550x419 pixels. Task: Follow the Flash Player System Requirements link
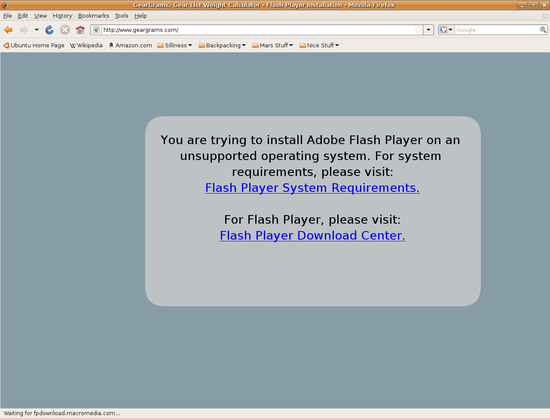click(x=312, y=188)
